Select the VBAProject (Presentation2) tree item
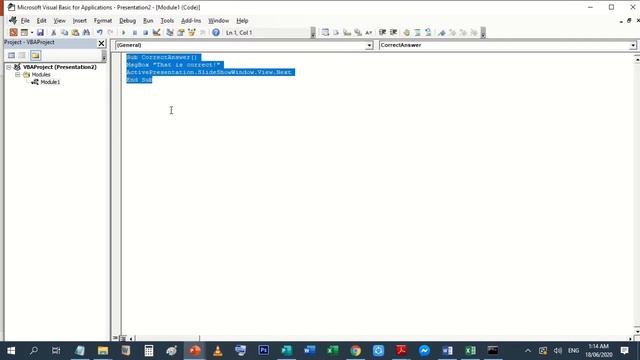Image resolution: width=640 pixels, height=360 pixels. [60, 67]
